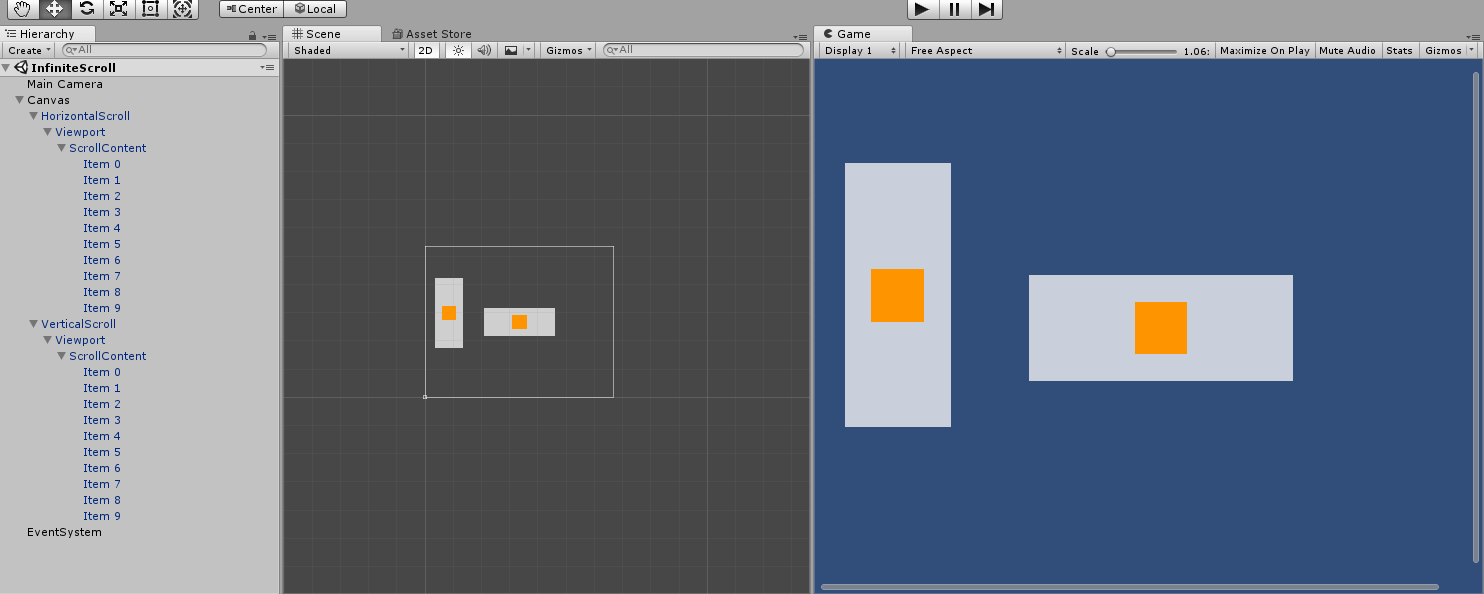Toggle Local handle rotation button
Viewport: 1484px width, 594px height.
[316, 9]
